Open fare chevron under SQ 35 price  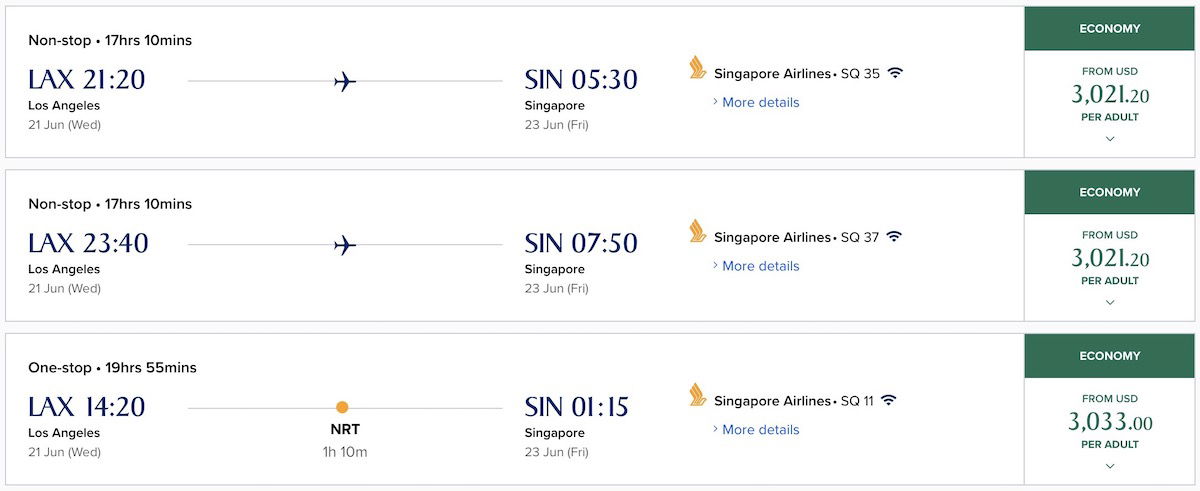coord(1110,139)
